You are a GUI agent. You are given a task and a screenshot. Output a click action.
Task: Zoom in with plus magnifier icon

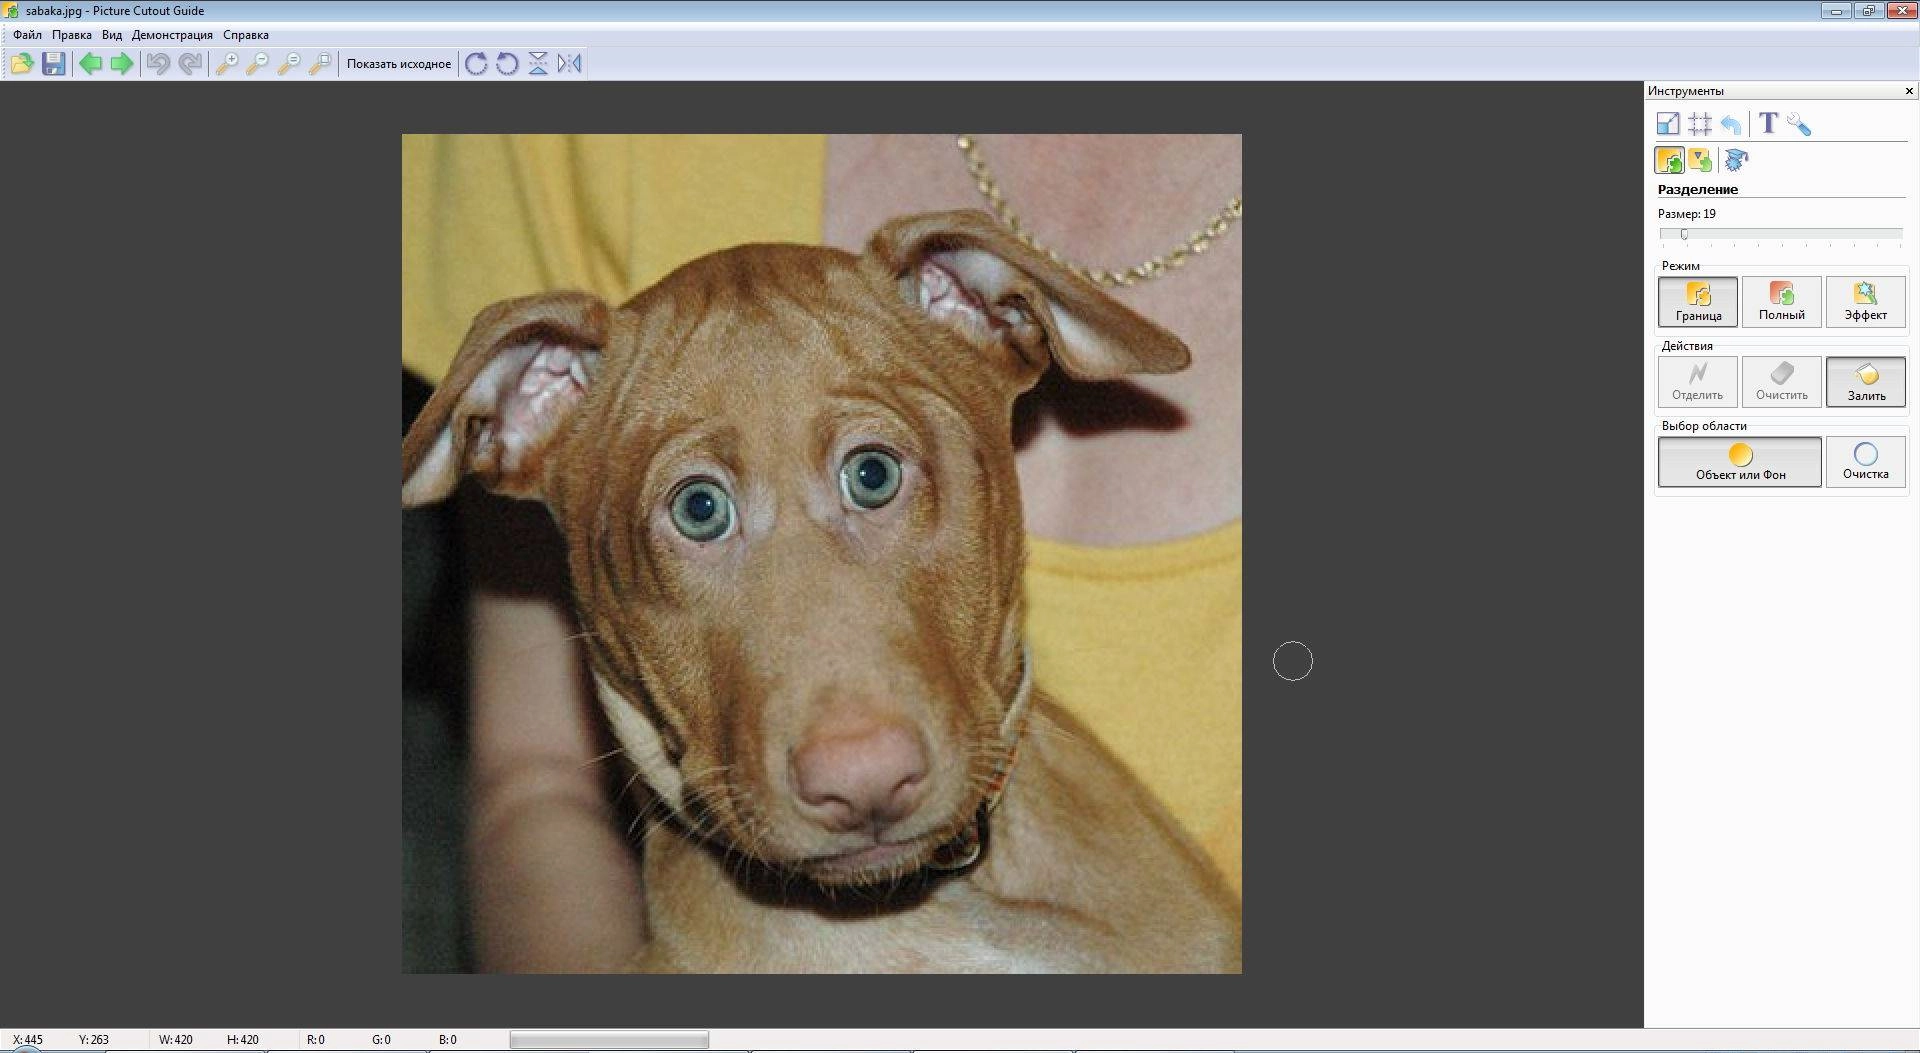click(x=227, y=64)
